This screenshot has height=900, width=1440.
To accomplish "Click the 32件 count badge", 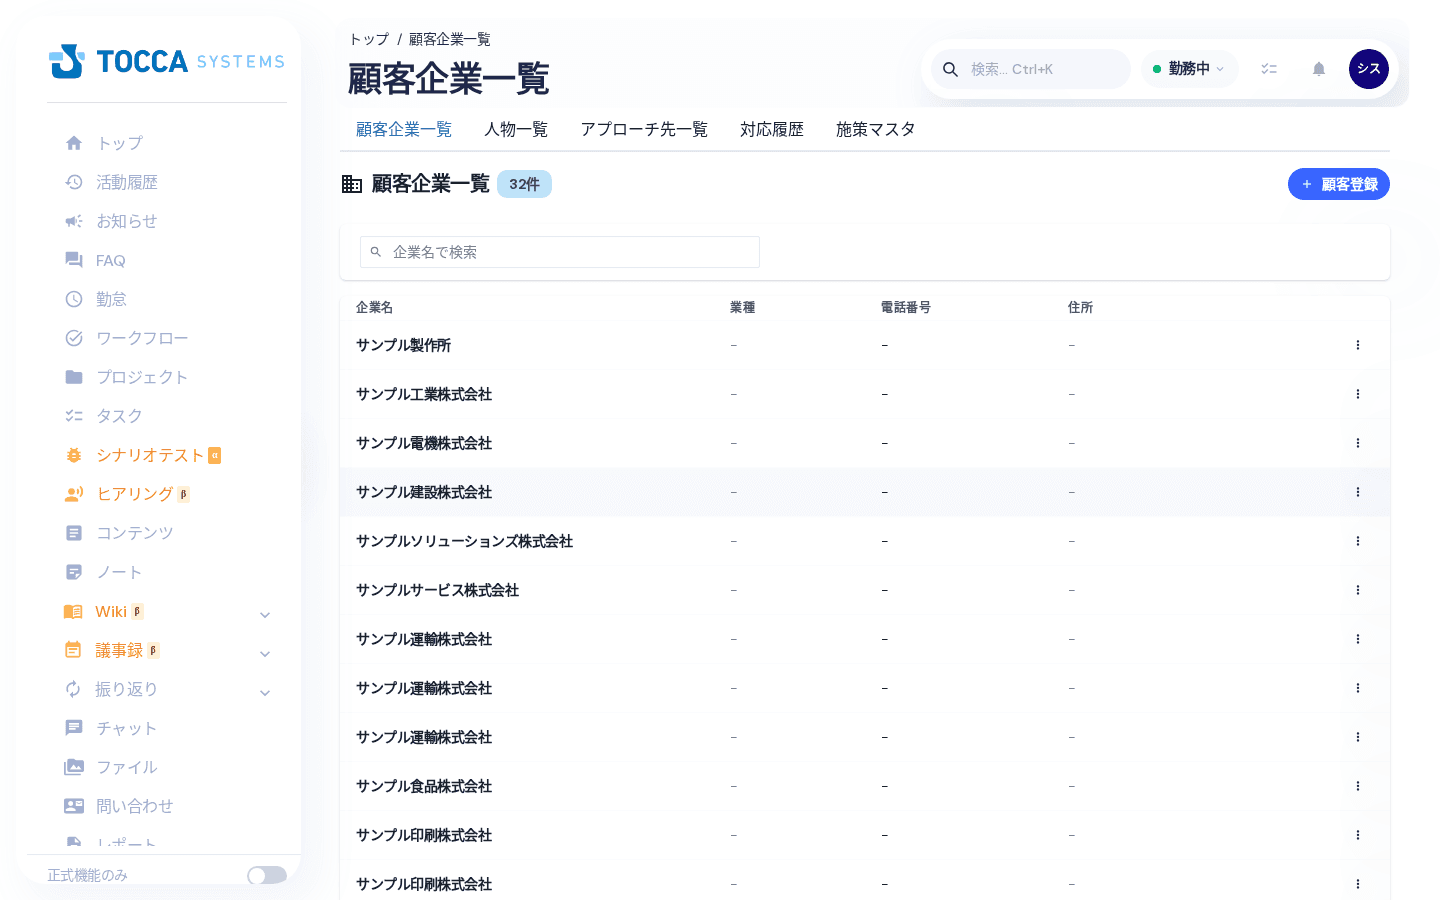I will point(524,184).
